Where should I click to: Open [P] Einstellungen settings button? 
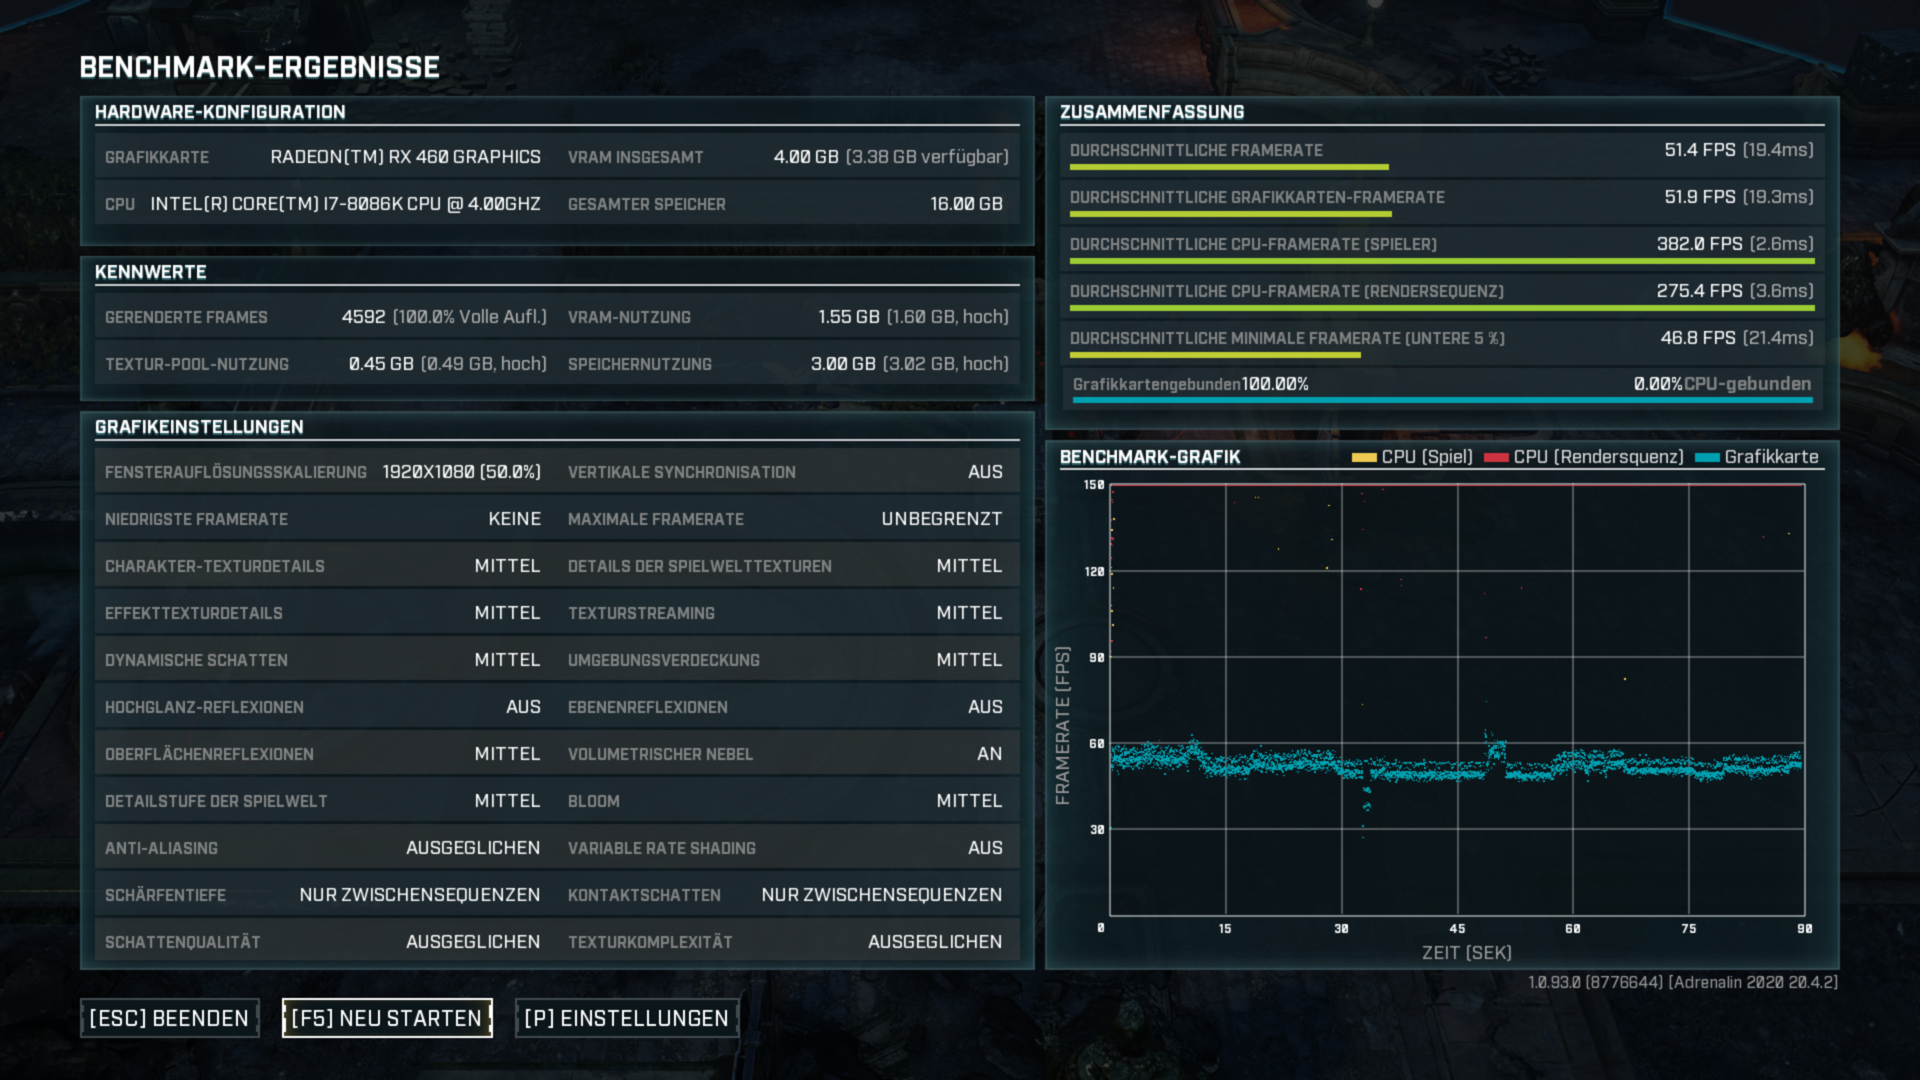[626, 1018]
